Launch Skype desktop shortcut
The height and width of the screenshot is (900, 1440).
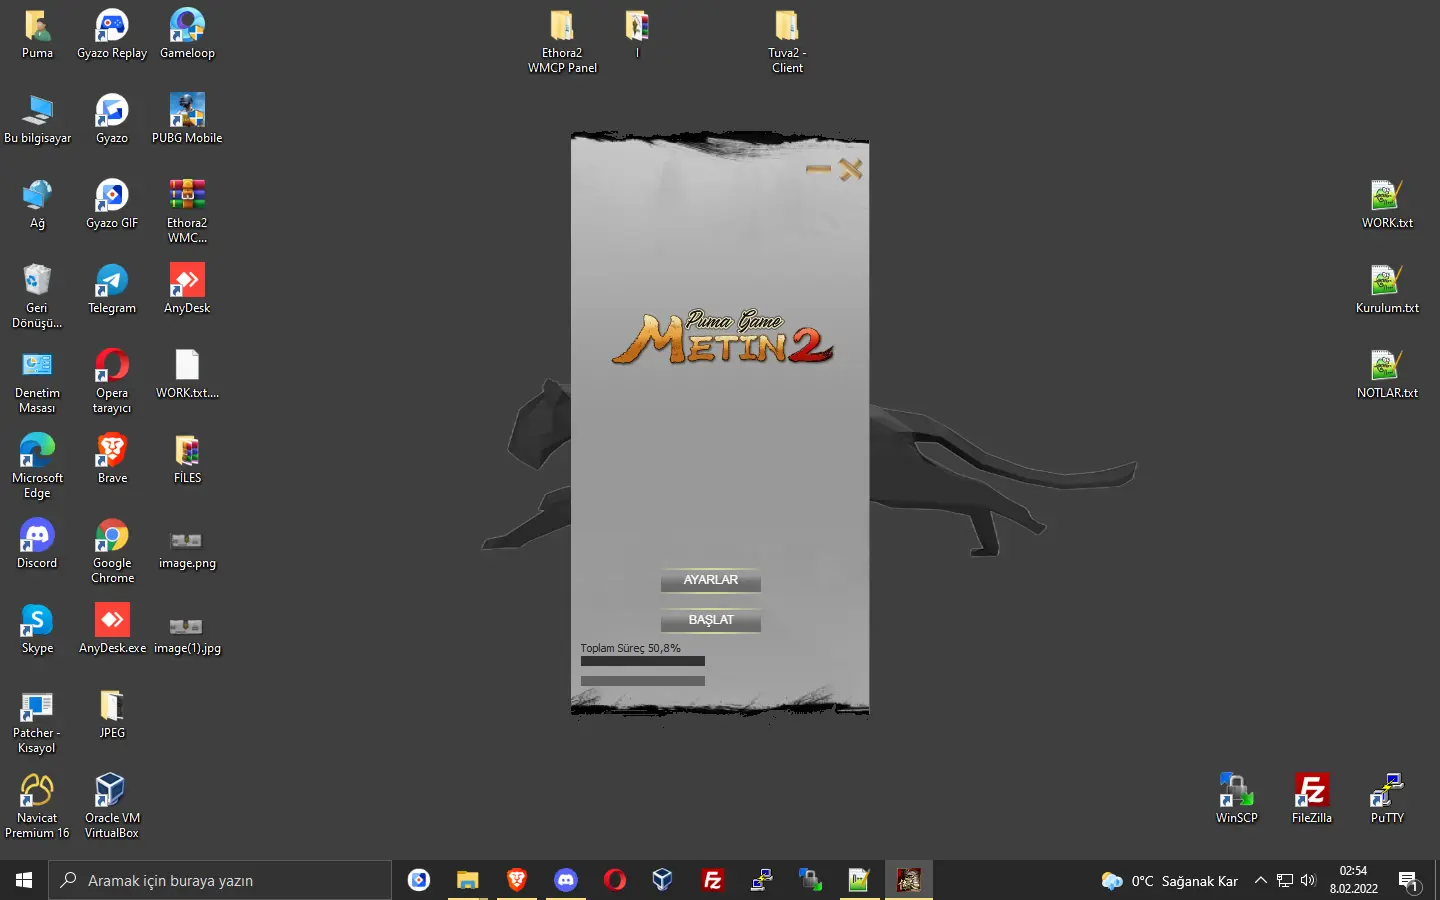click(37, 630)
